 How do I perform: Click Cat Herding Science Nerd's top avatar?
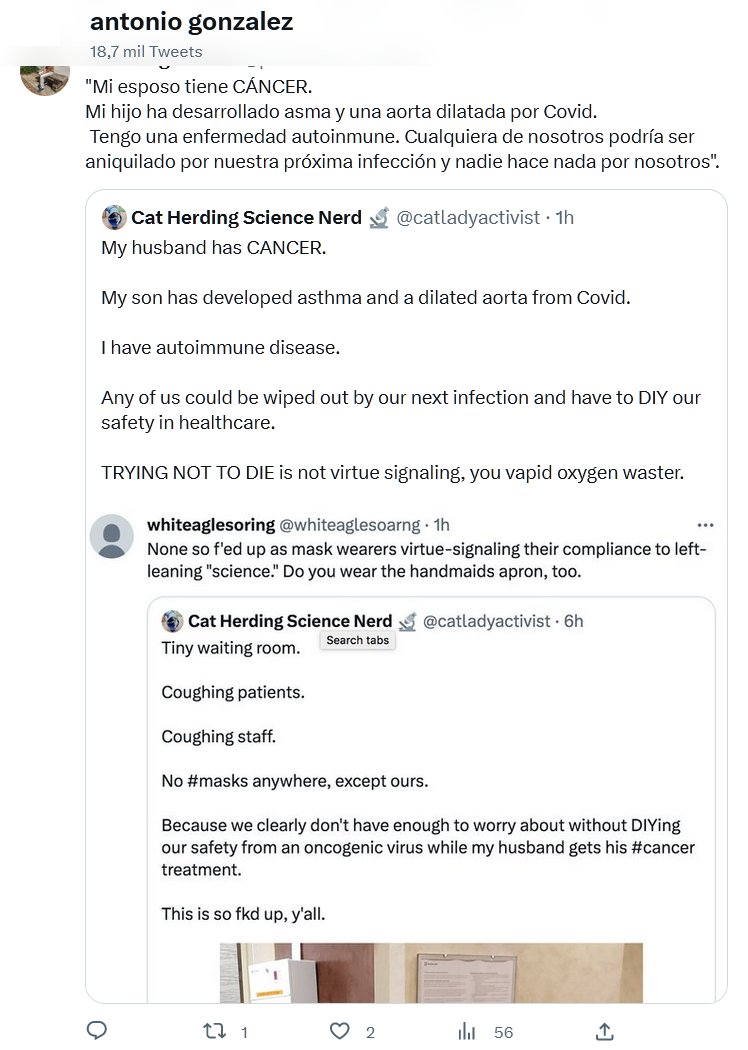(114, 217)
